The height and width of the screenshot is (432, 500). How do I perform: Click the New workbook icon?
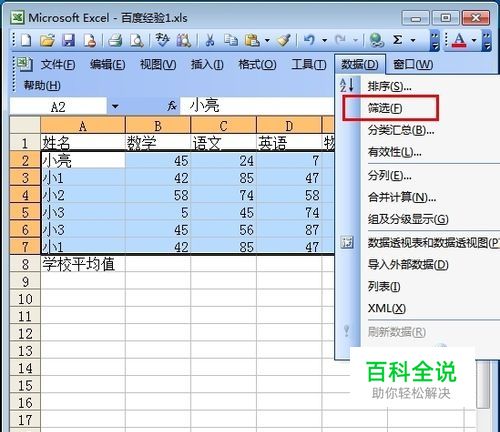(26, 40)
